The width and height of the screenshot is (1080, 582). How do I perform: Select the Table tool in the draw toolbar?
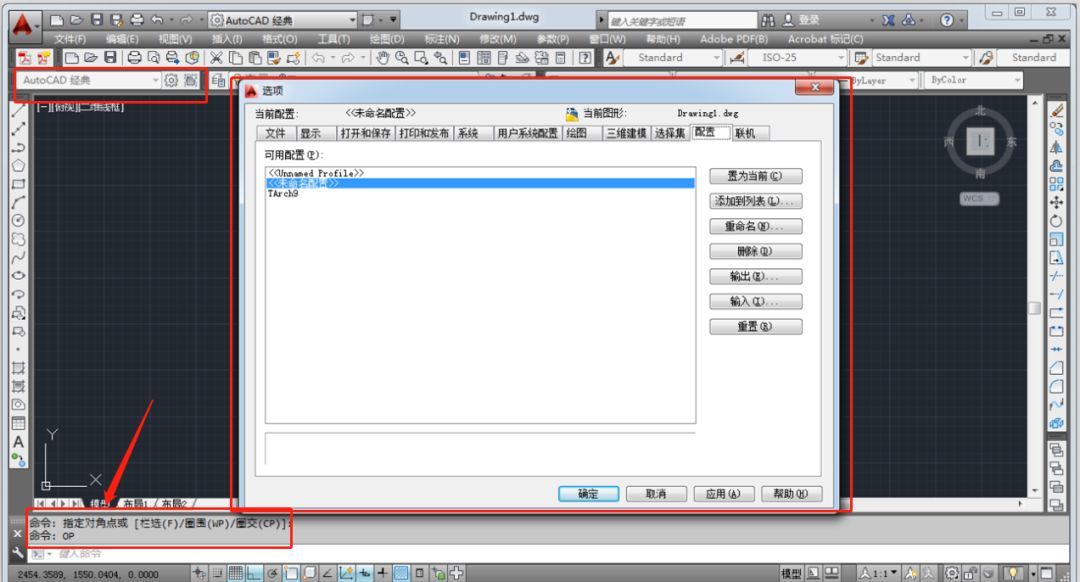click(19, 423)
